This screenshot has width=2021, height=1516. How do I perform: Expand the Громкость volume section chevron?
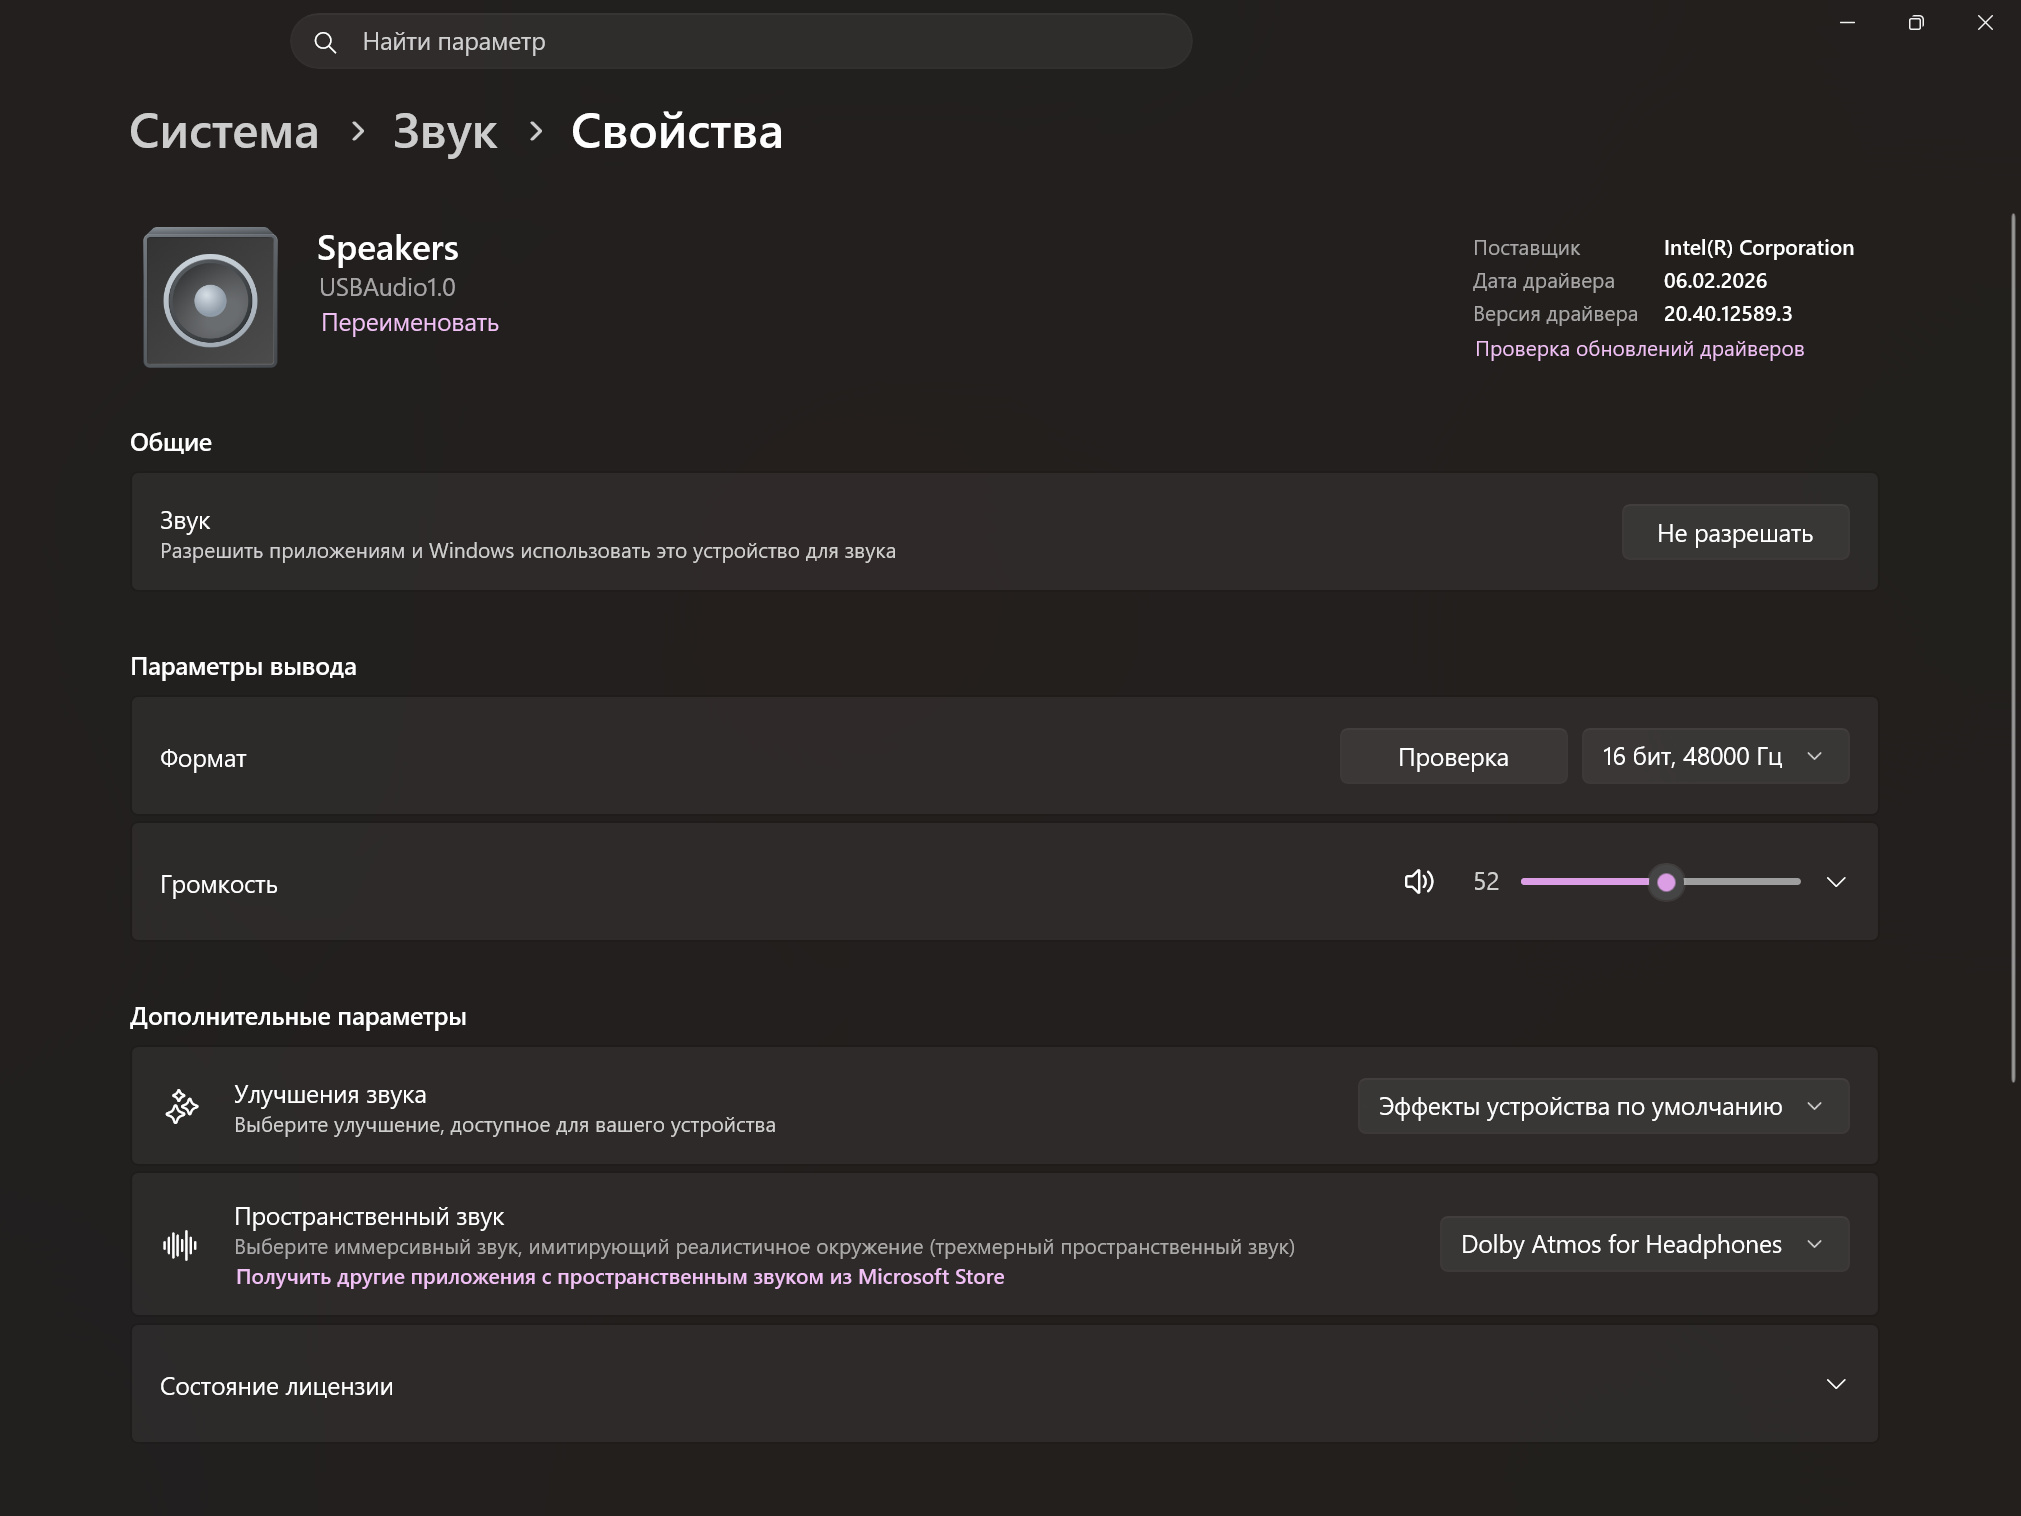(1836, 882)
